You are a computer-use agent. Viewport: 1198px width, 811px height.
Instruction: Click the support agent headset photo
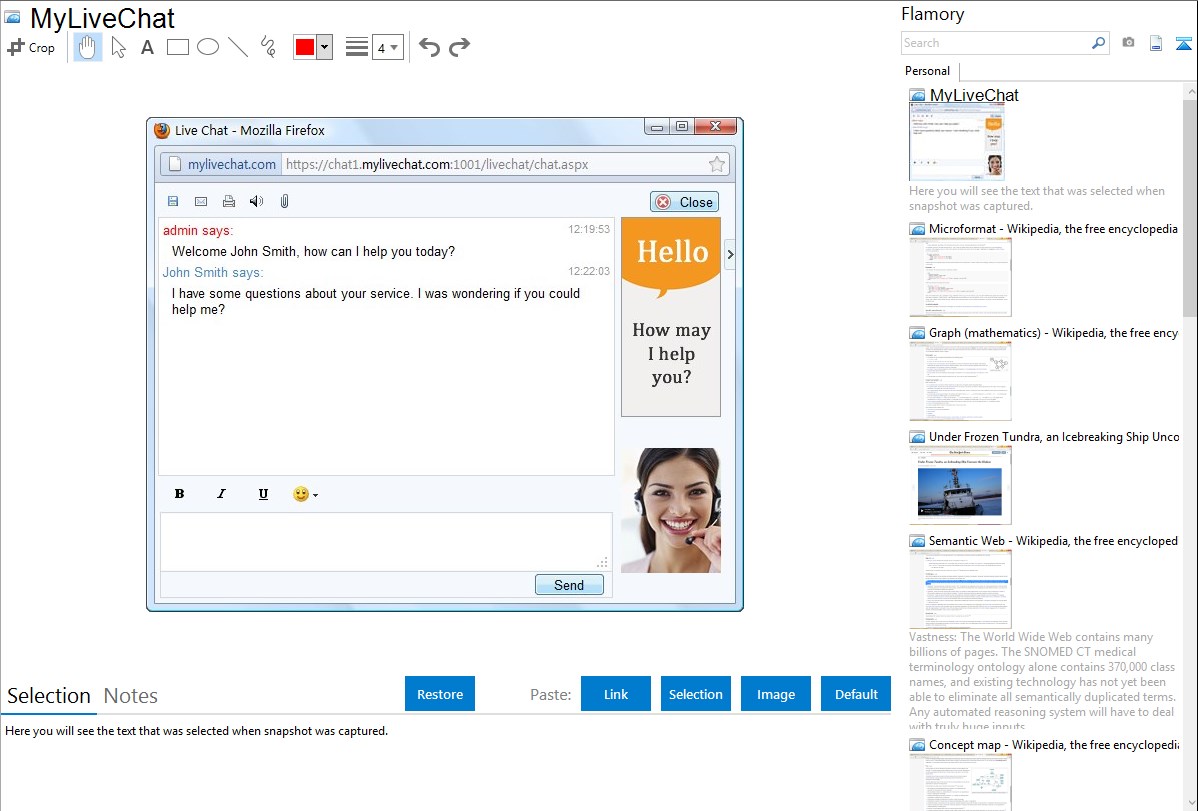(x=671, y=511)
